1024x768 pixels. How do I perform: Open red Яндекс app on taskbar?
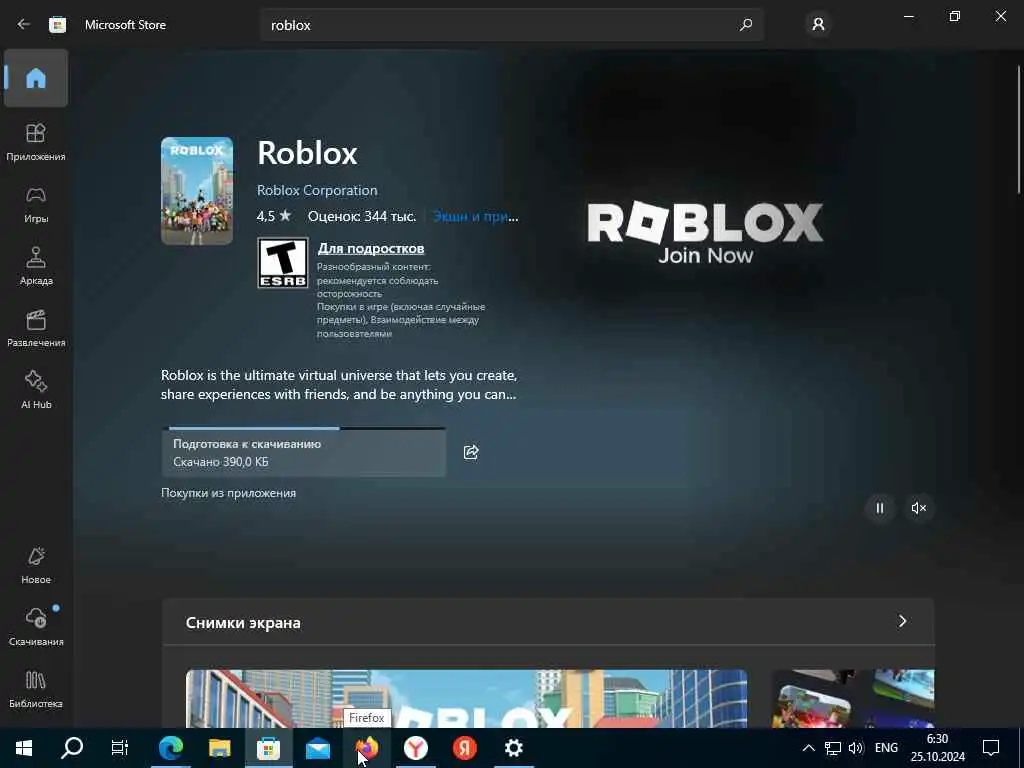click(x=464, y=748)
